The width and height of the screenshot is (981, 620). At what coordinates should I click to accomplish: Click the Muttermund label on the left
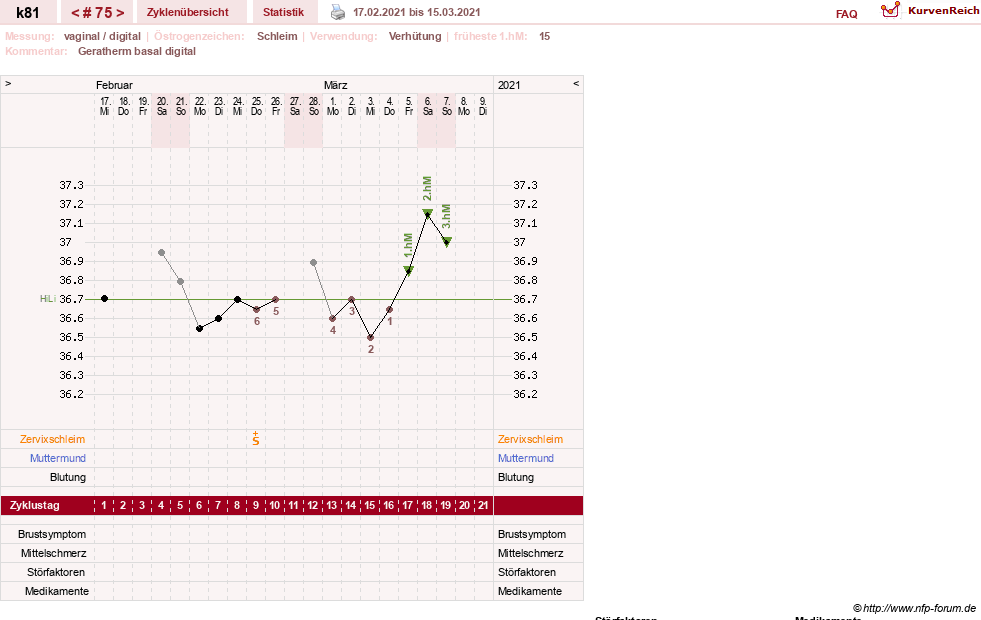[58, 458]
